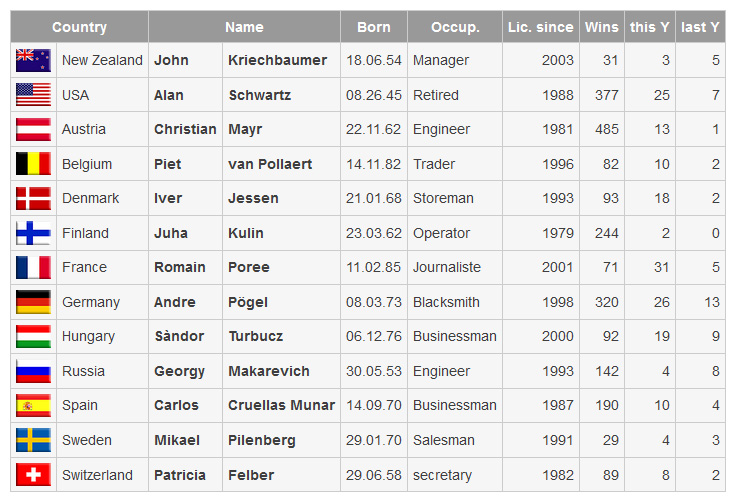Viewport: 736px width, 502px height.
Task: Click the Germany flag icon
Action: click(x=33, y=302)
